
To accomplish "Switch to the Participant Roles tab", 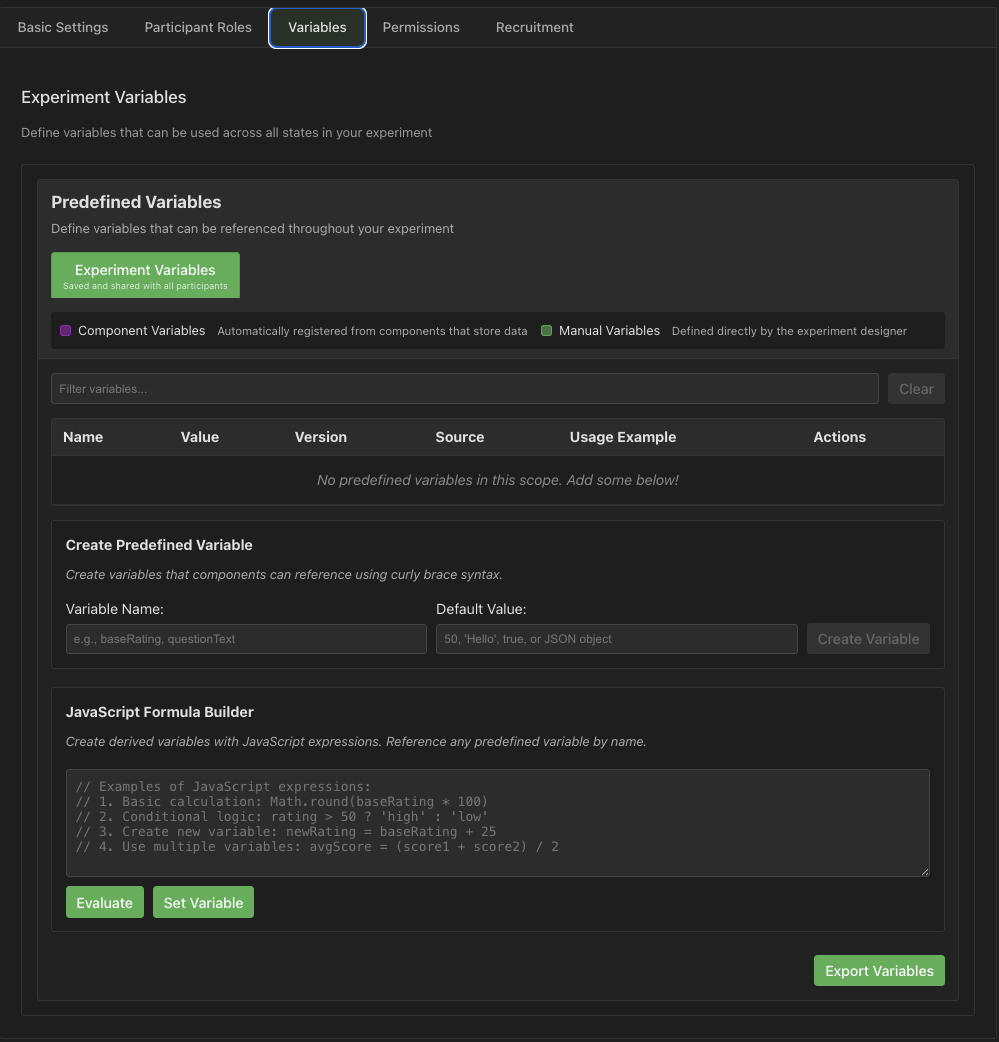I will point(198,27).
